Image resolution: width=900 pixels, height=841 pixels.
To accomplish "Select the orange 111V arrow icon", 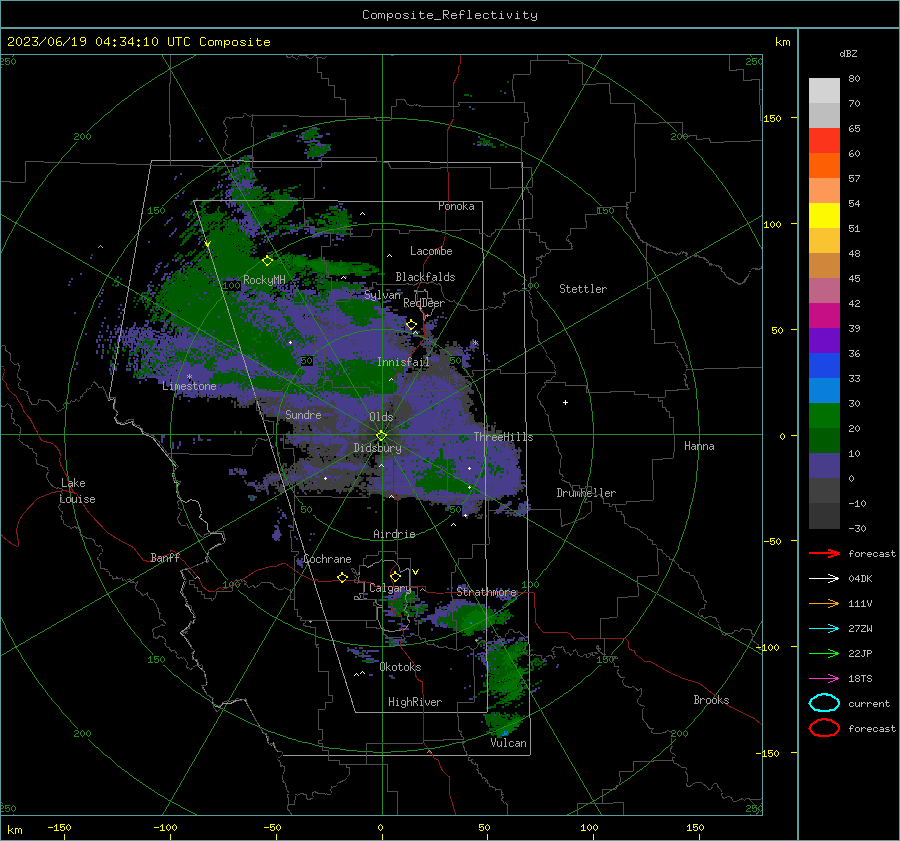I will (x=824, y=603).
